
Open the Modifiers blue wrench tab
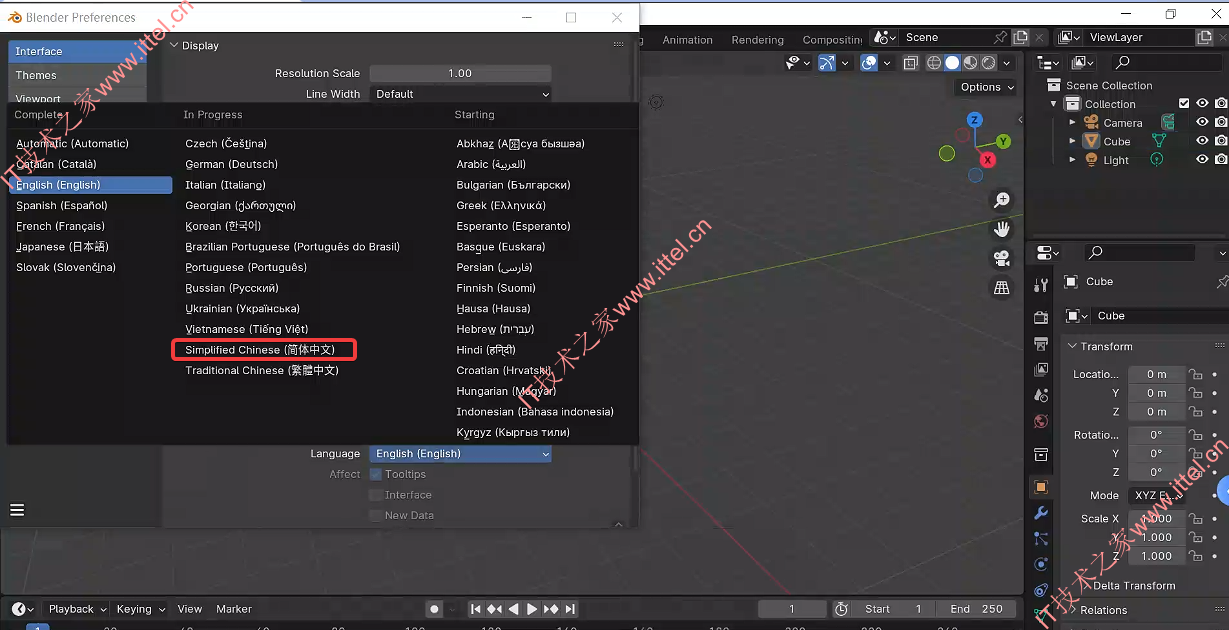(1041, 513)
